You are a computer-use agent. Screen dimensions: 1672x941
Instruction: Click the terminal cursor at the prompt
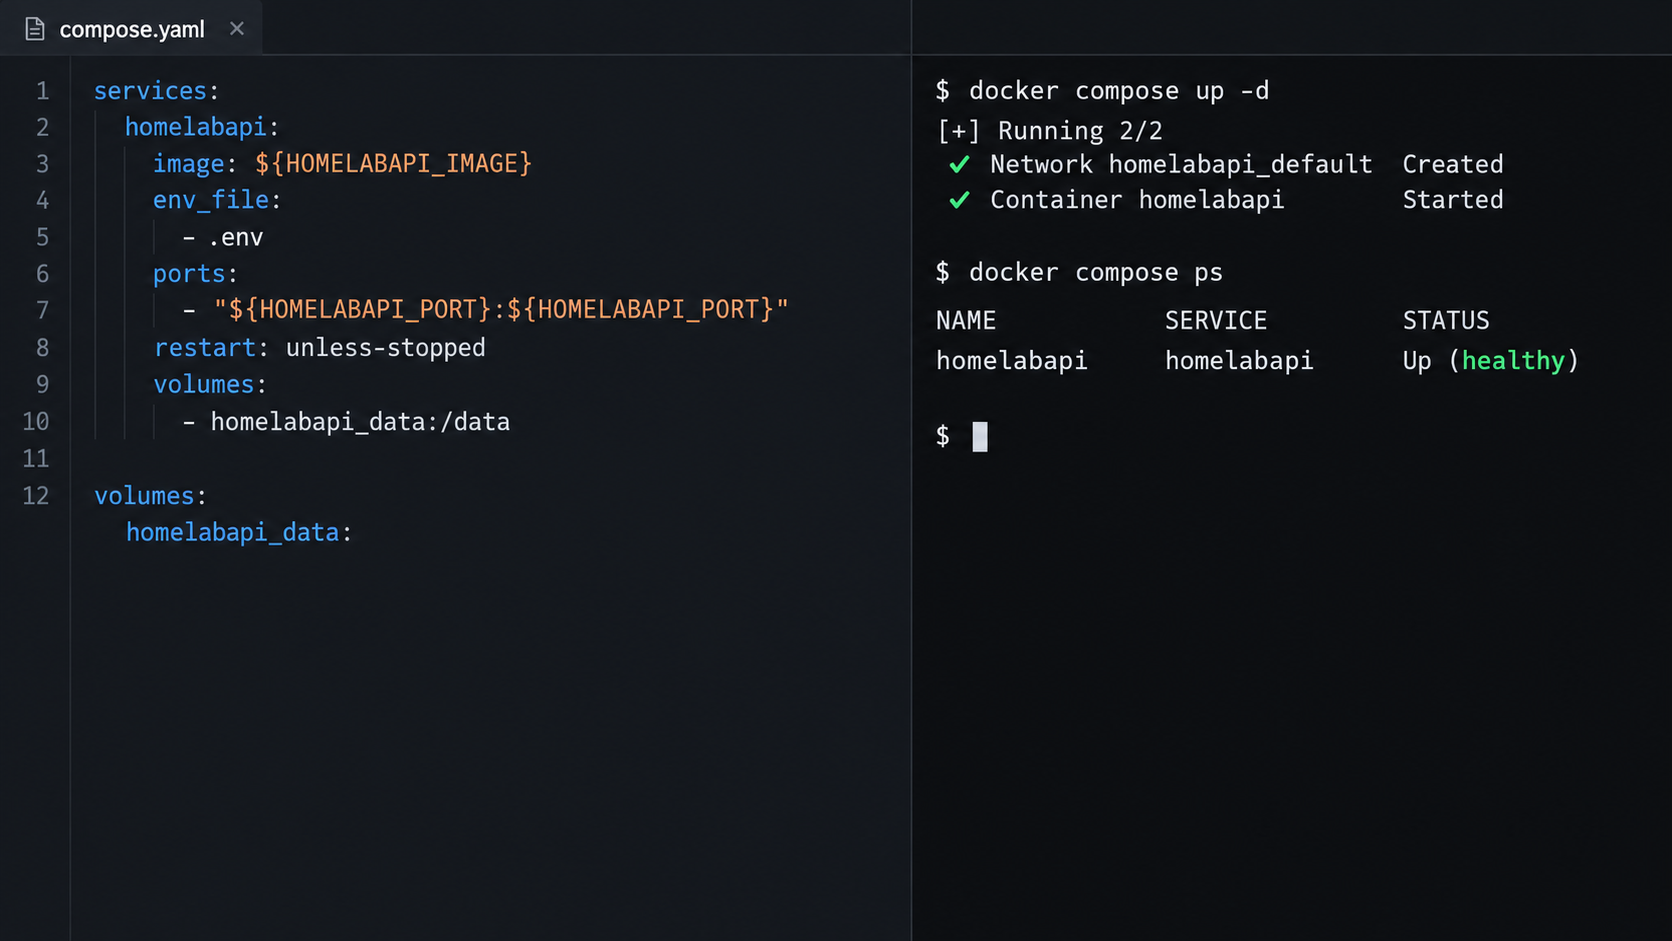(x=980, y=437)
